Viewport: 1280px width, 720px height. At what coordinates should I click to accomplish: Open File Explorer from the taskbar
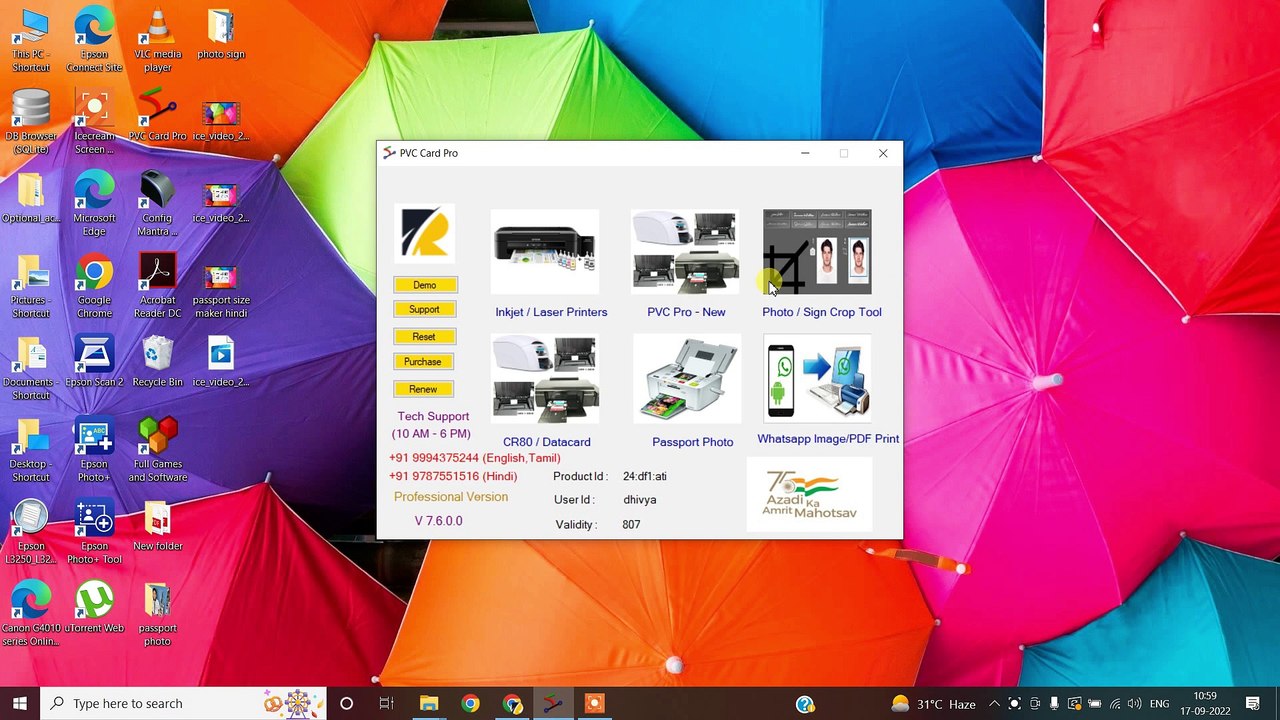pos(429,703)
